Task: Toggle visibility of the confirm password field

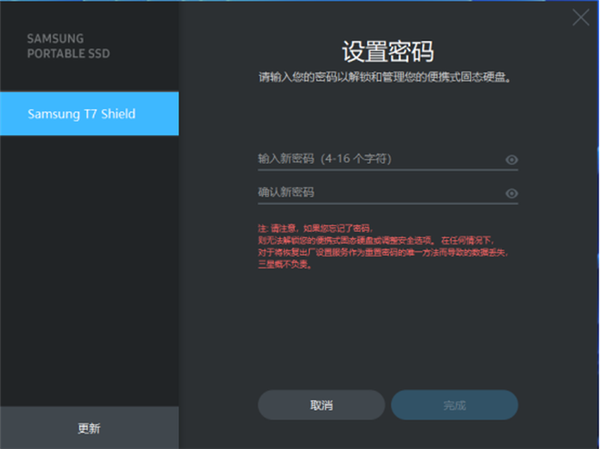Action: tap(512, 193)
